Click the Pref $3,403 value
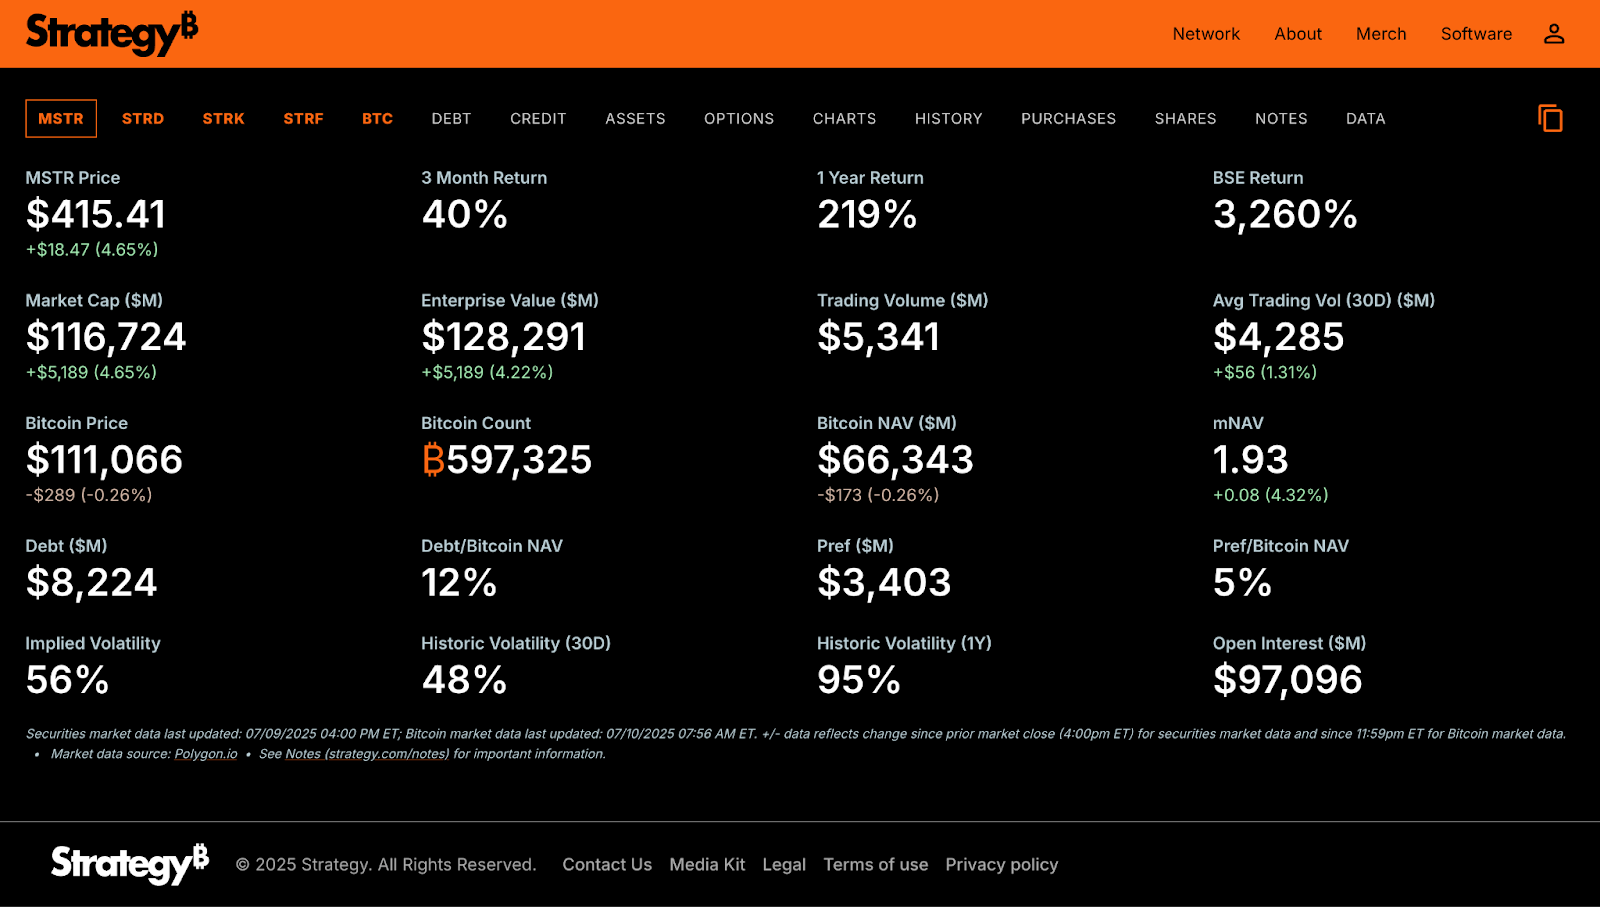 pyautogui.click(x=884, y=583)
